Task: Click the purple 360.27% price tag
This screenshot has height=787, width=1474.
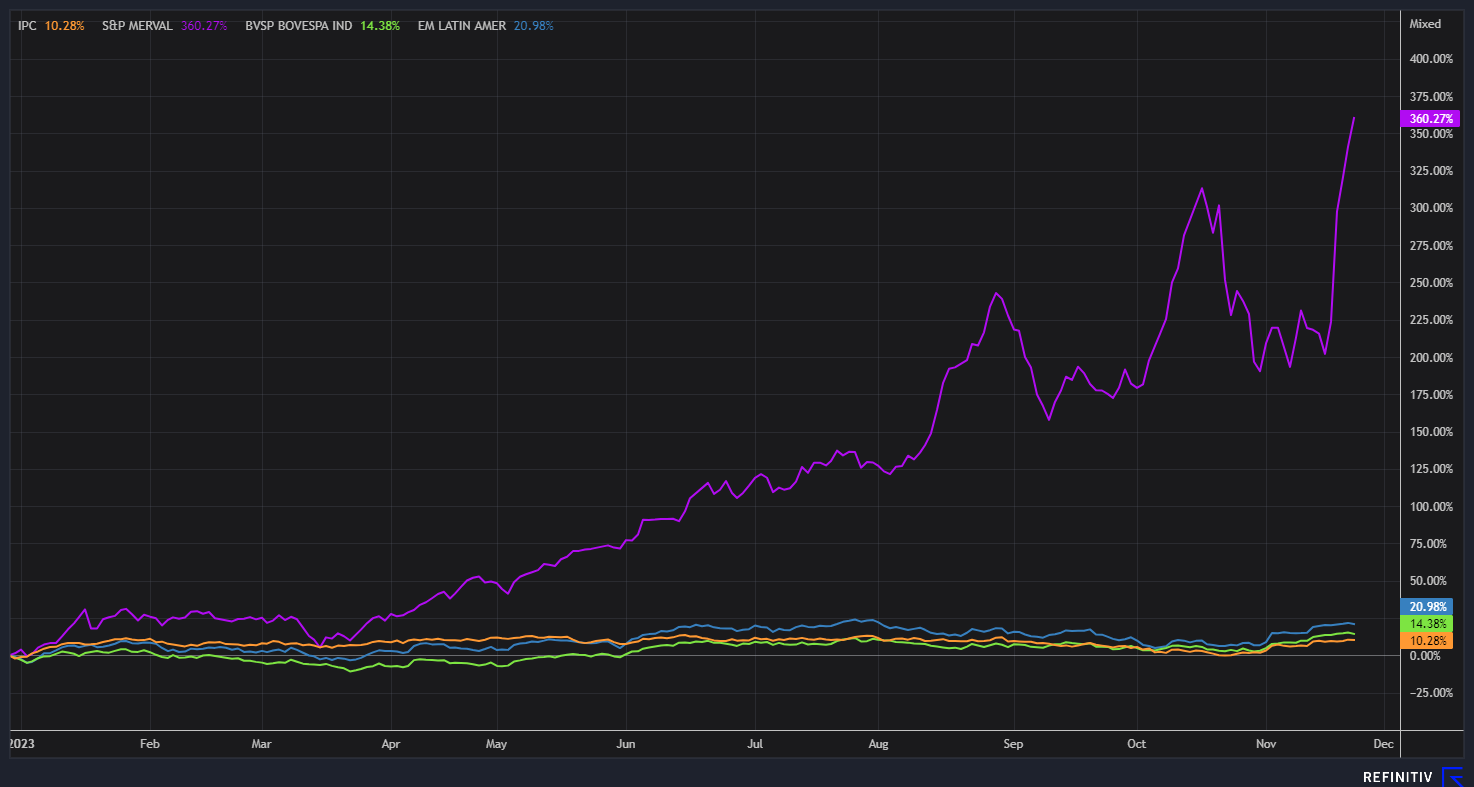Action: click(1431, 118)
